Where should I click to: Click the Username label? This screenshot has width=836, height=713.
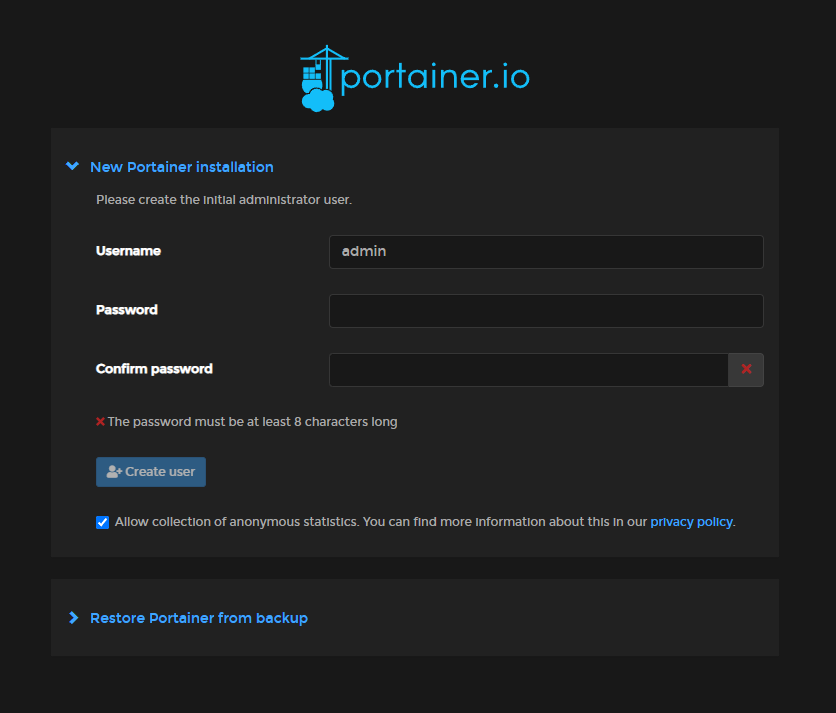pyautogui.click(x=128, y=251)
